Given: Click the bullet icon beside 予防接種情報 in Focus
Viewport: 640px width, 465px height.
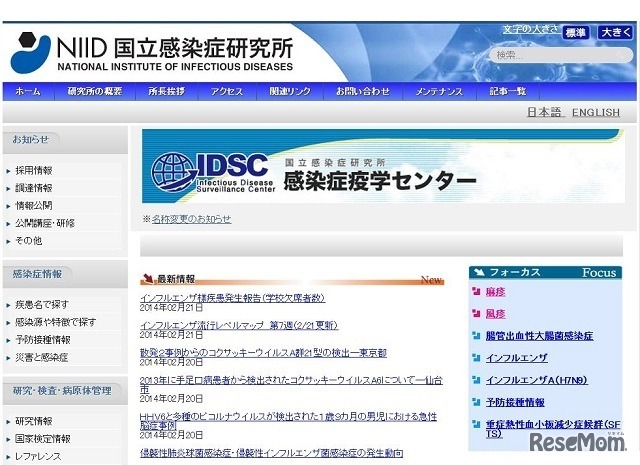Looking at the screenshot, I should pos(476,402).
